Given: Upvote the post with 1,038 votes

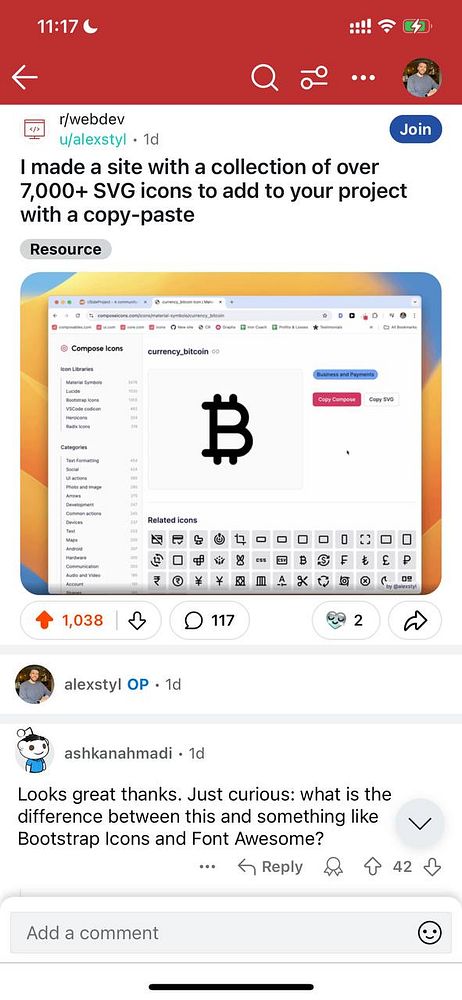Looking at the screenshot, I should click(43, 620).
